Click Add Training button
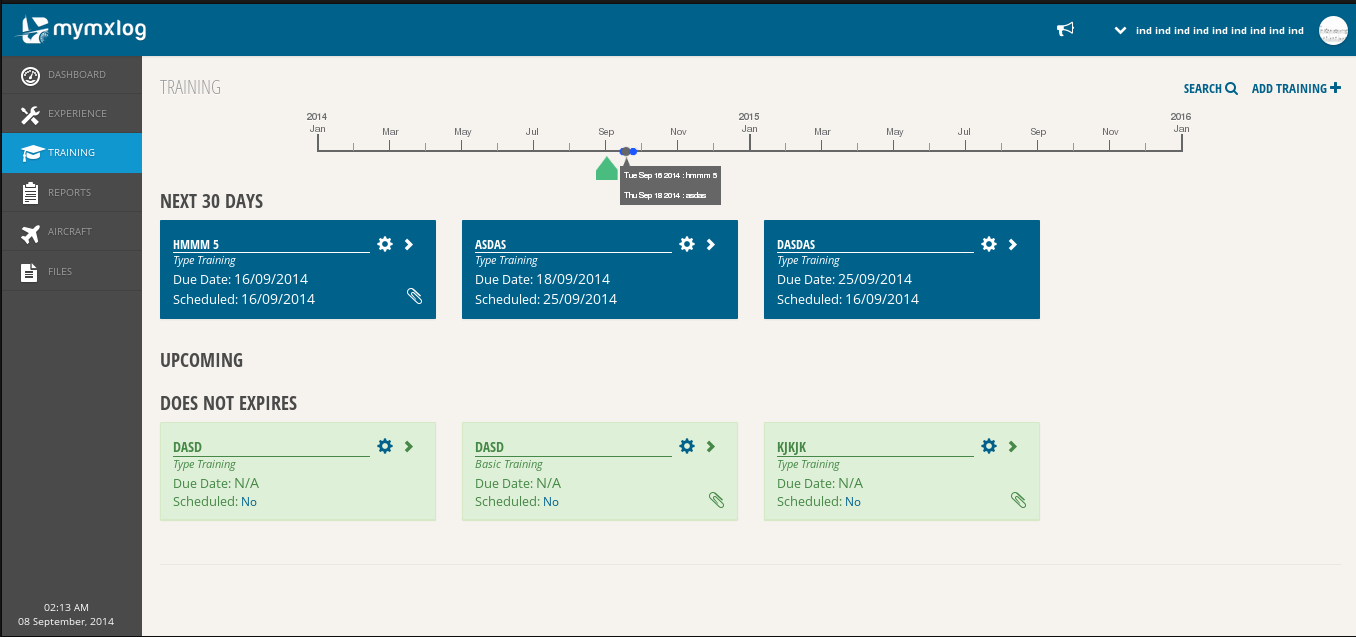 pyautogui.click(x=1296, y=89)
